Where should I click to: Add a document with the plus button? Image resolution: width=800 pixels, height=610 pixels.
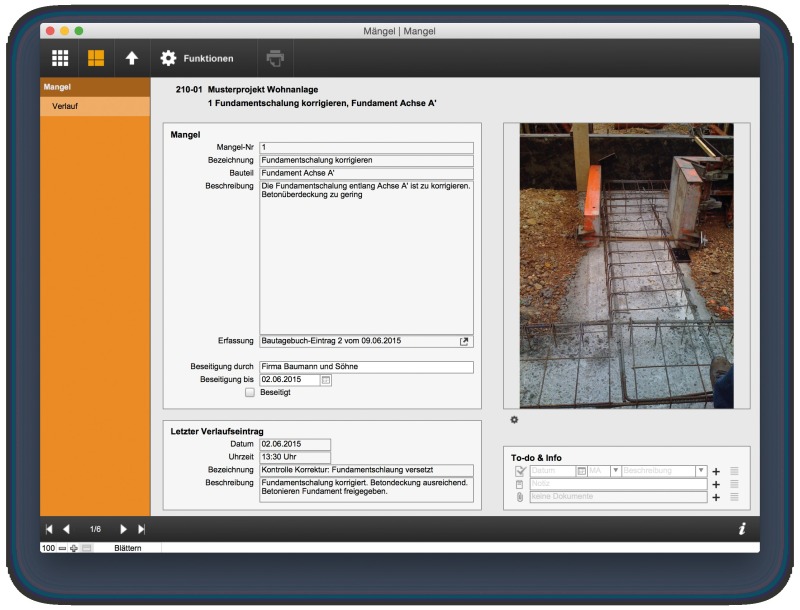point(716,498)
